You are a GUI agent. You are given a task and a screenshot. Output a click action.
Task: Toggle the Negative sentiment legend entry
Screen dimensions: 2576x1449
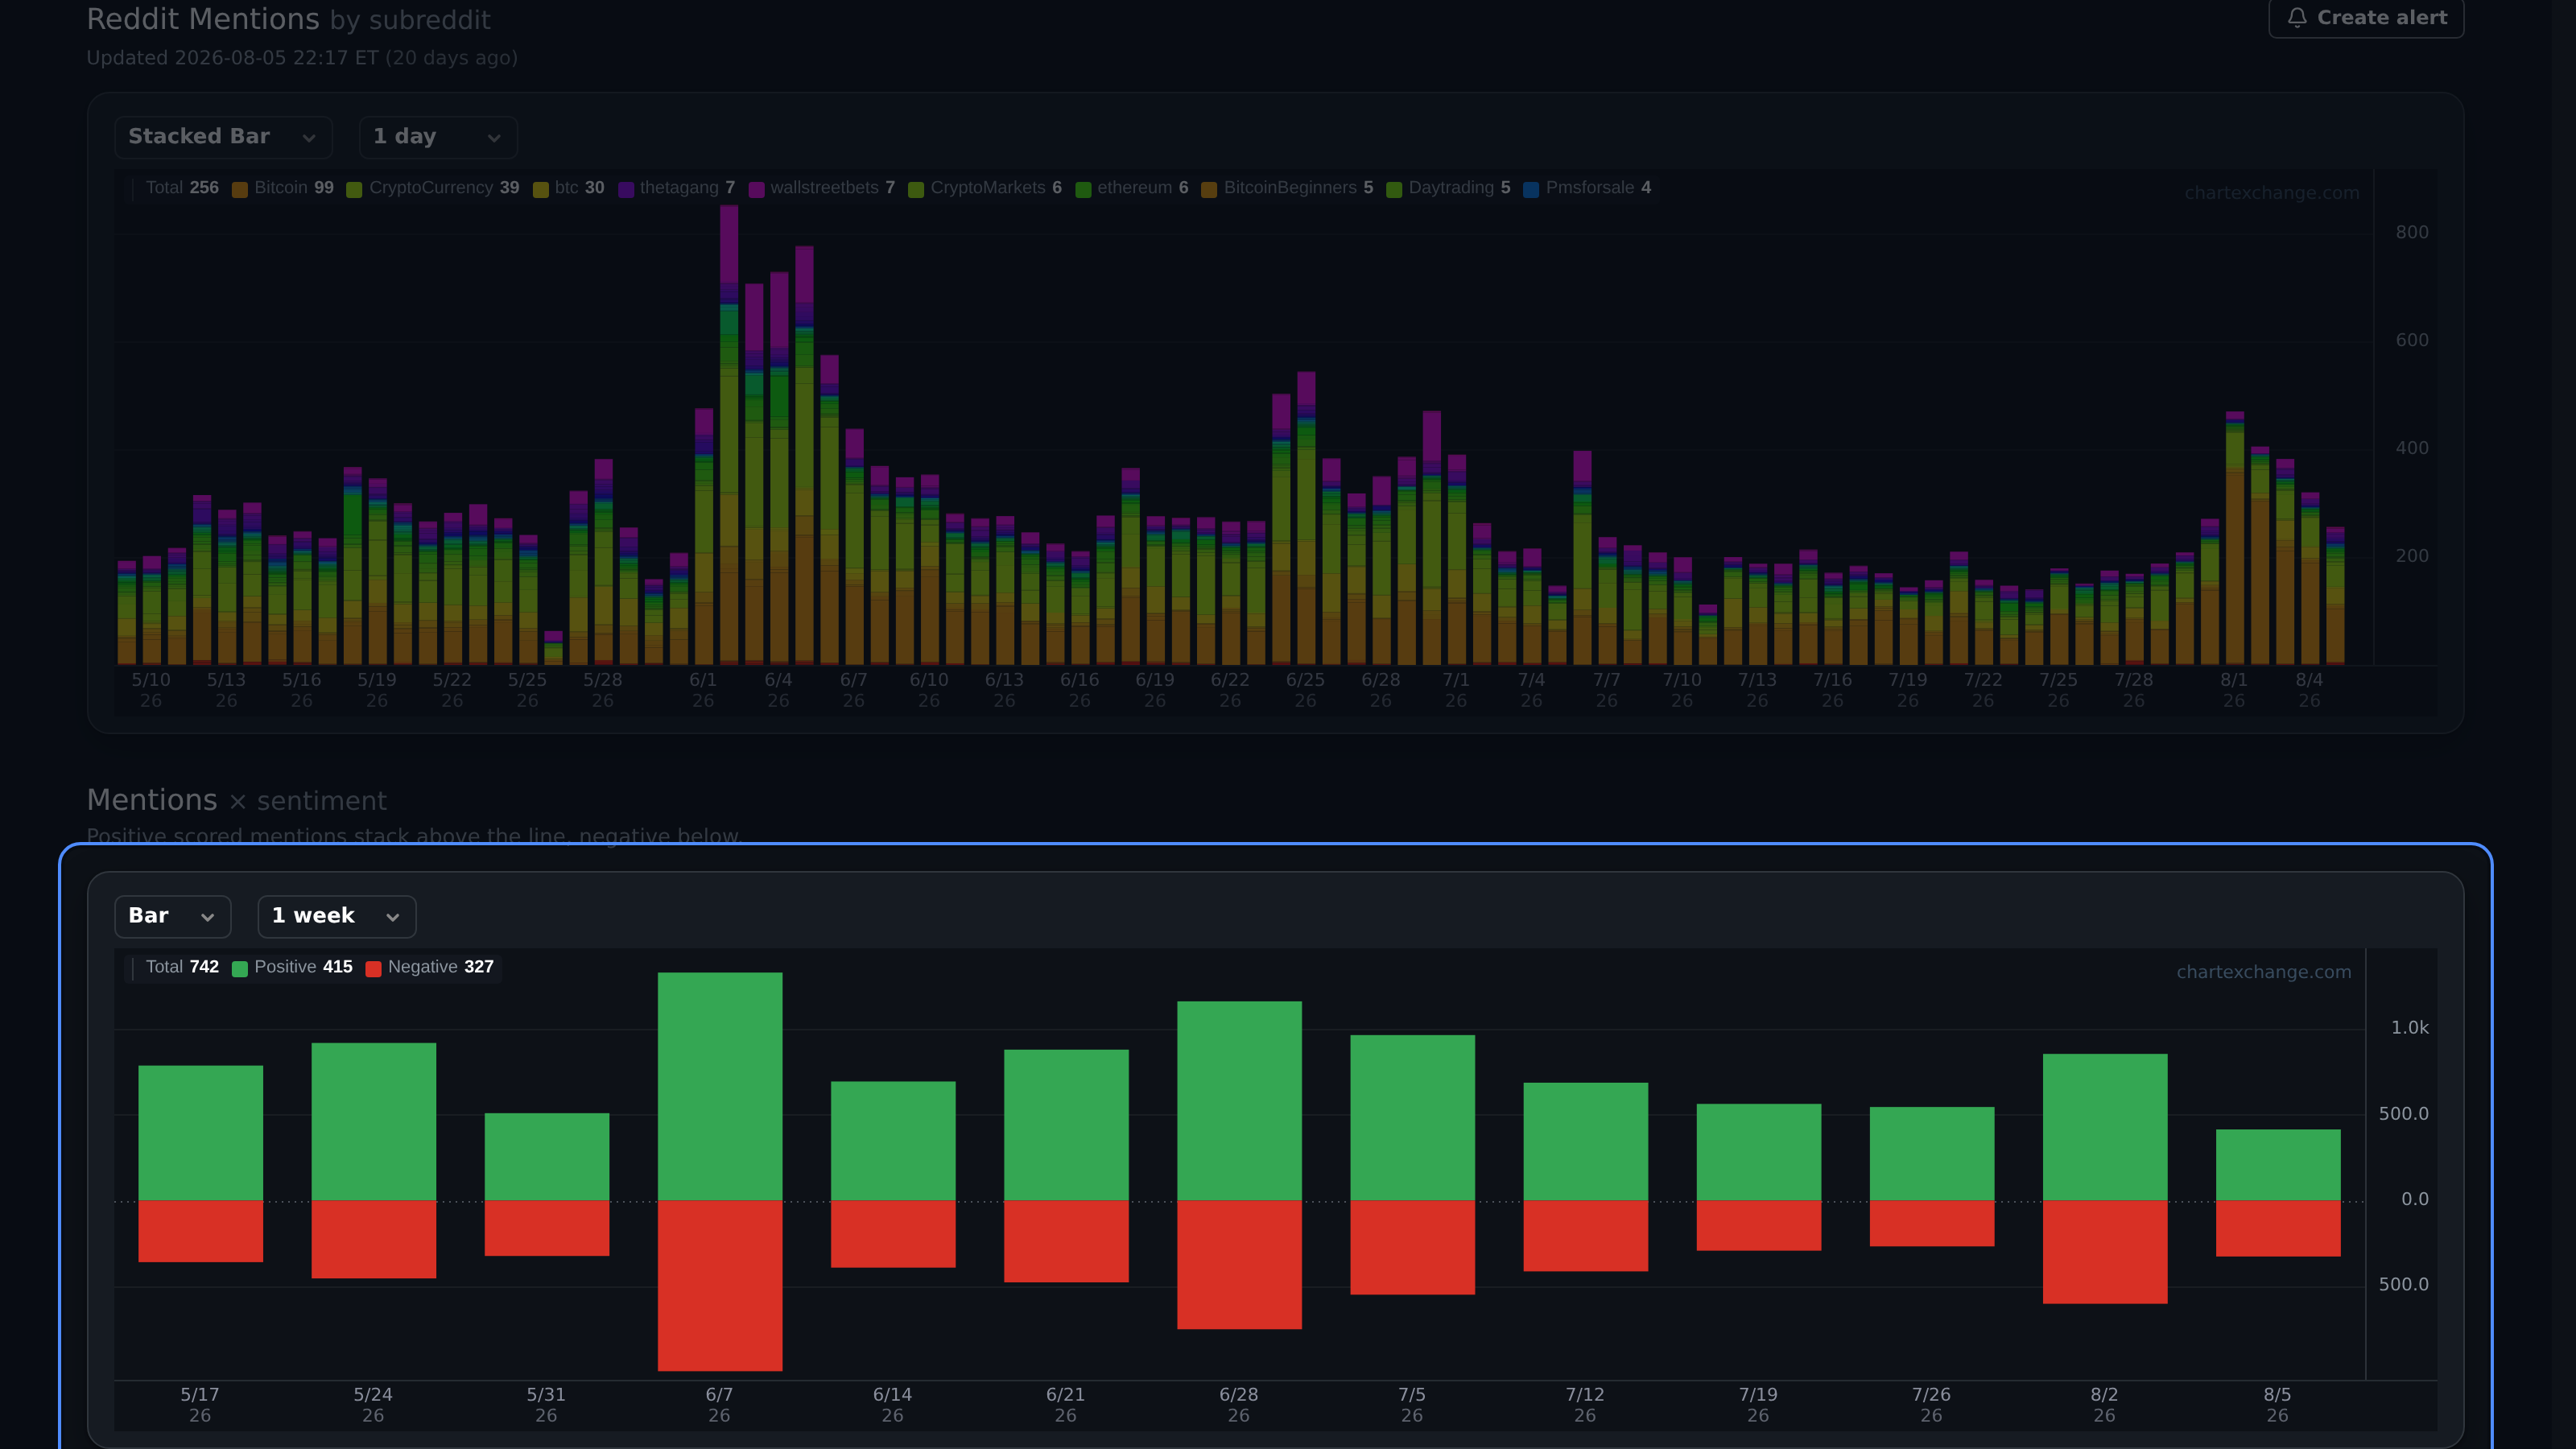coord(430,967)
